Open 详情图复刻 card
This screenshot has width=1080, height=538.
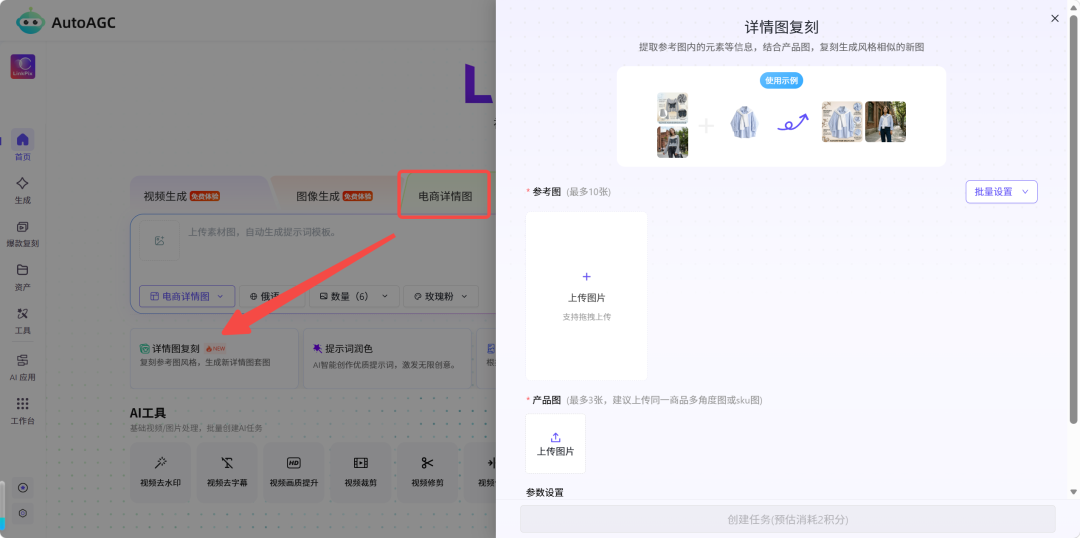point(214,358)
